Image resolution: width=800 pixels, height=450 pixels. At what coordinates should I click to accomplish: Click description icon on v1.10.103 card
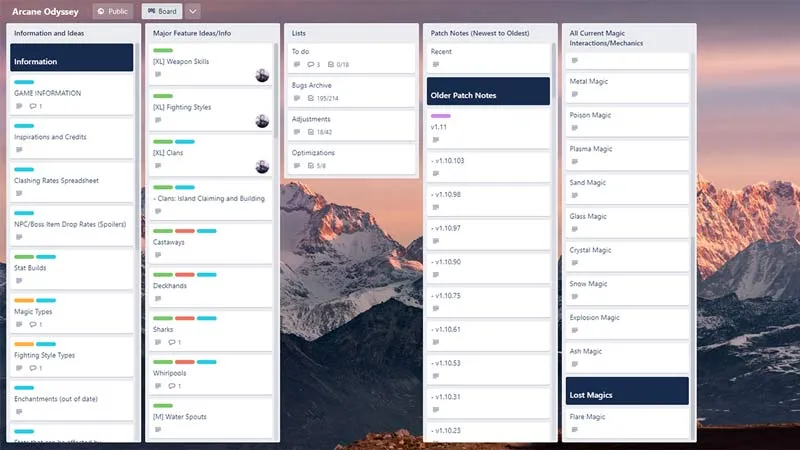pos(436,173)
